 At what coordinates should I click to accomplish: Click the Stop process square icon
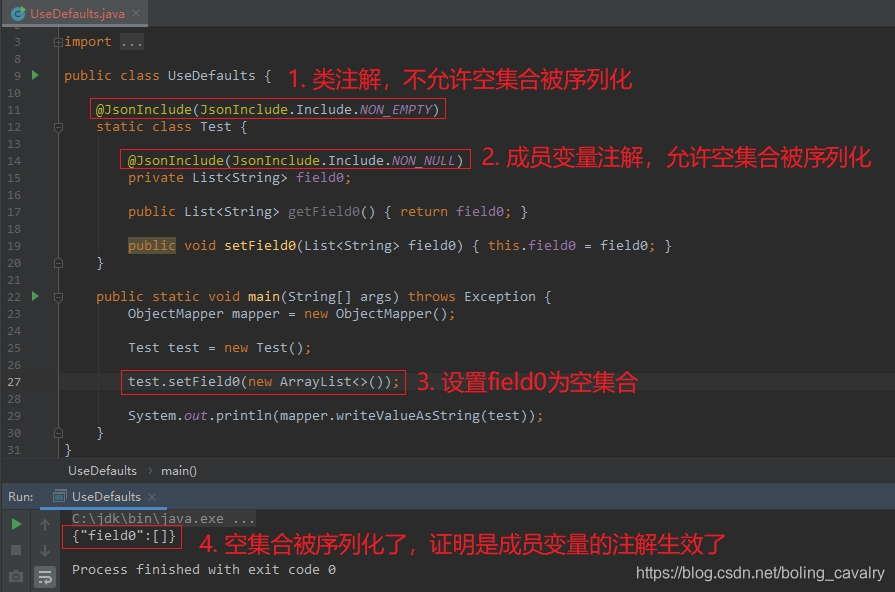click(x=14, y=551)
